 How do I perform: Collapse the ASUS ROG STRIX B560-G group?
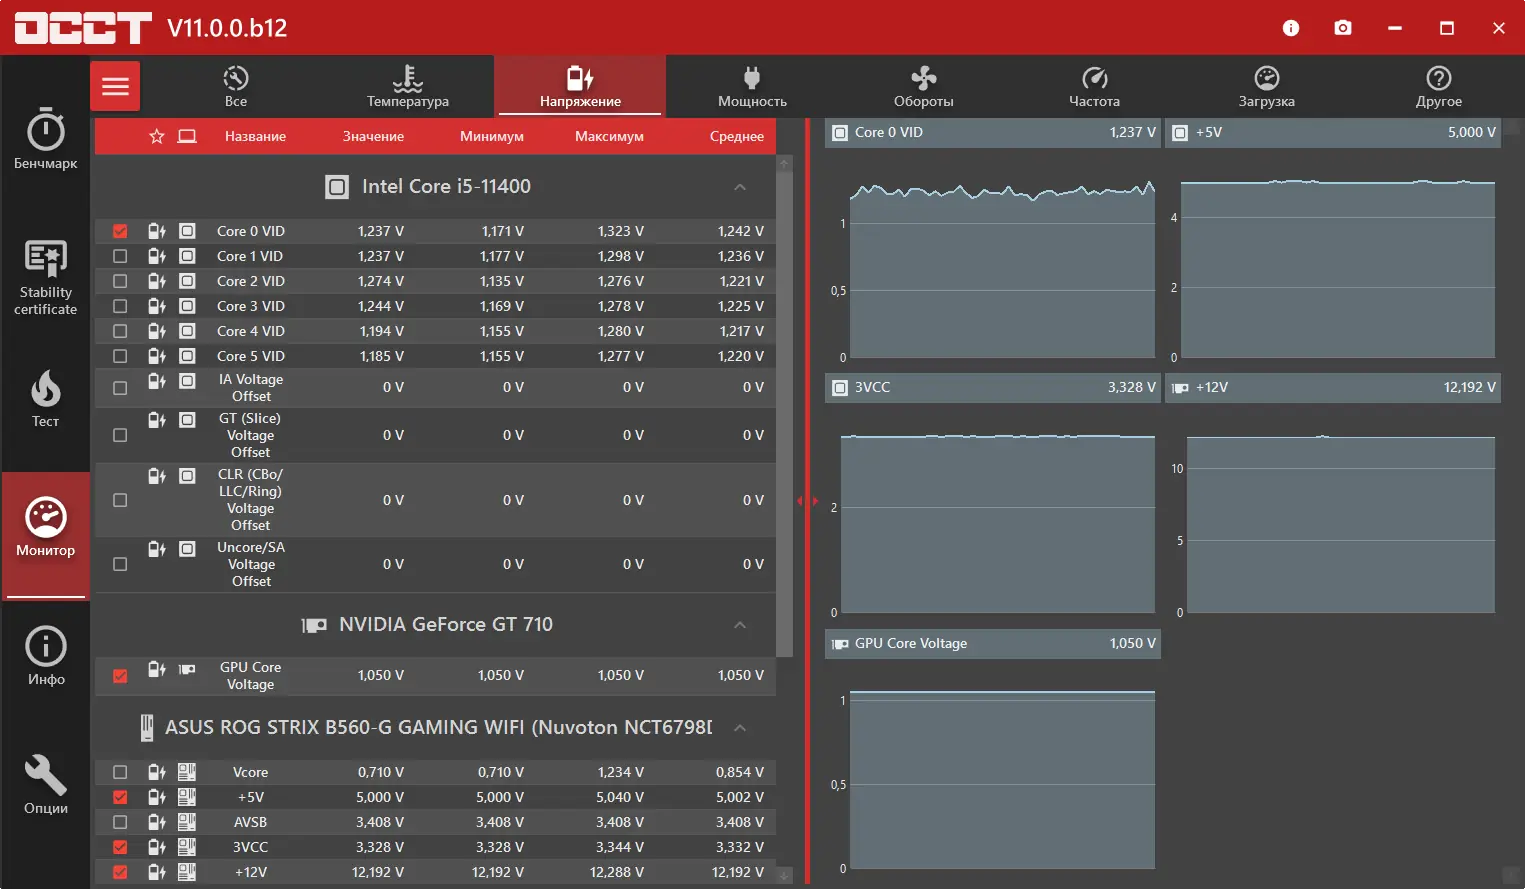point(740,727)
